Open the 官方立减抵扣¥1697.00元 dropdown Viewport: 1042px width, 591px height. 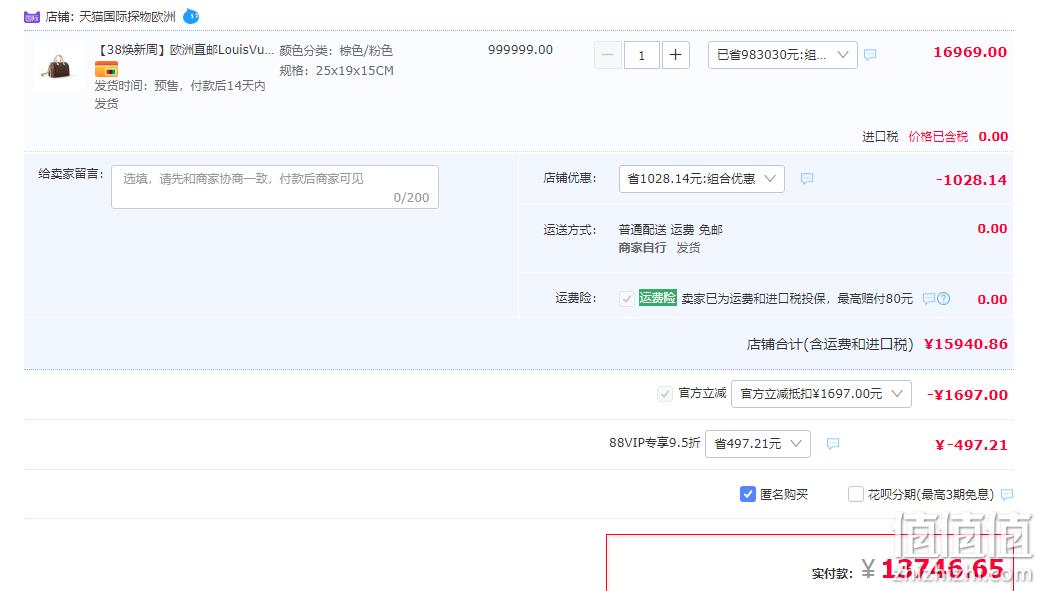(x=821, y=394)
